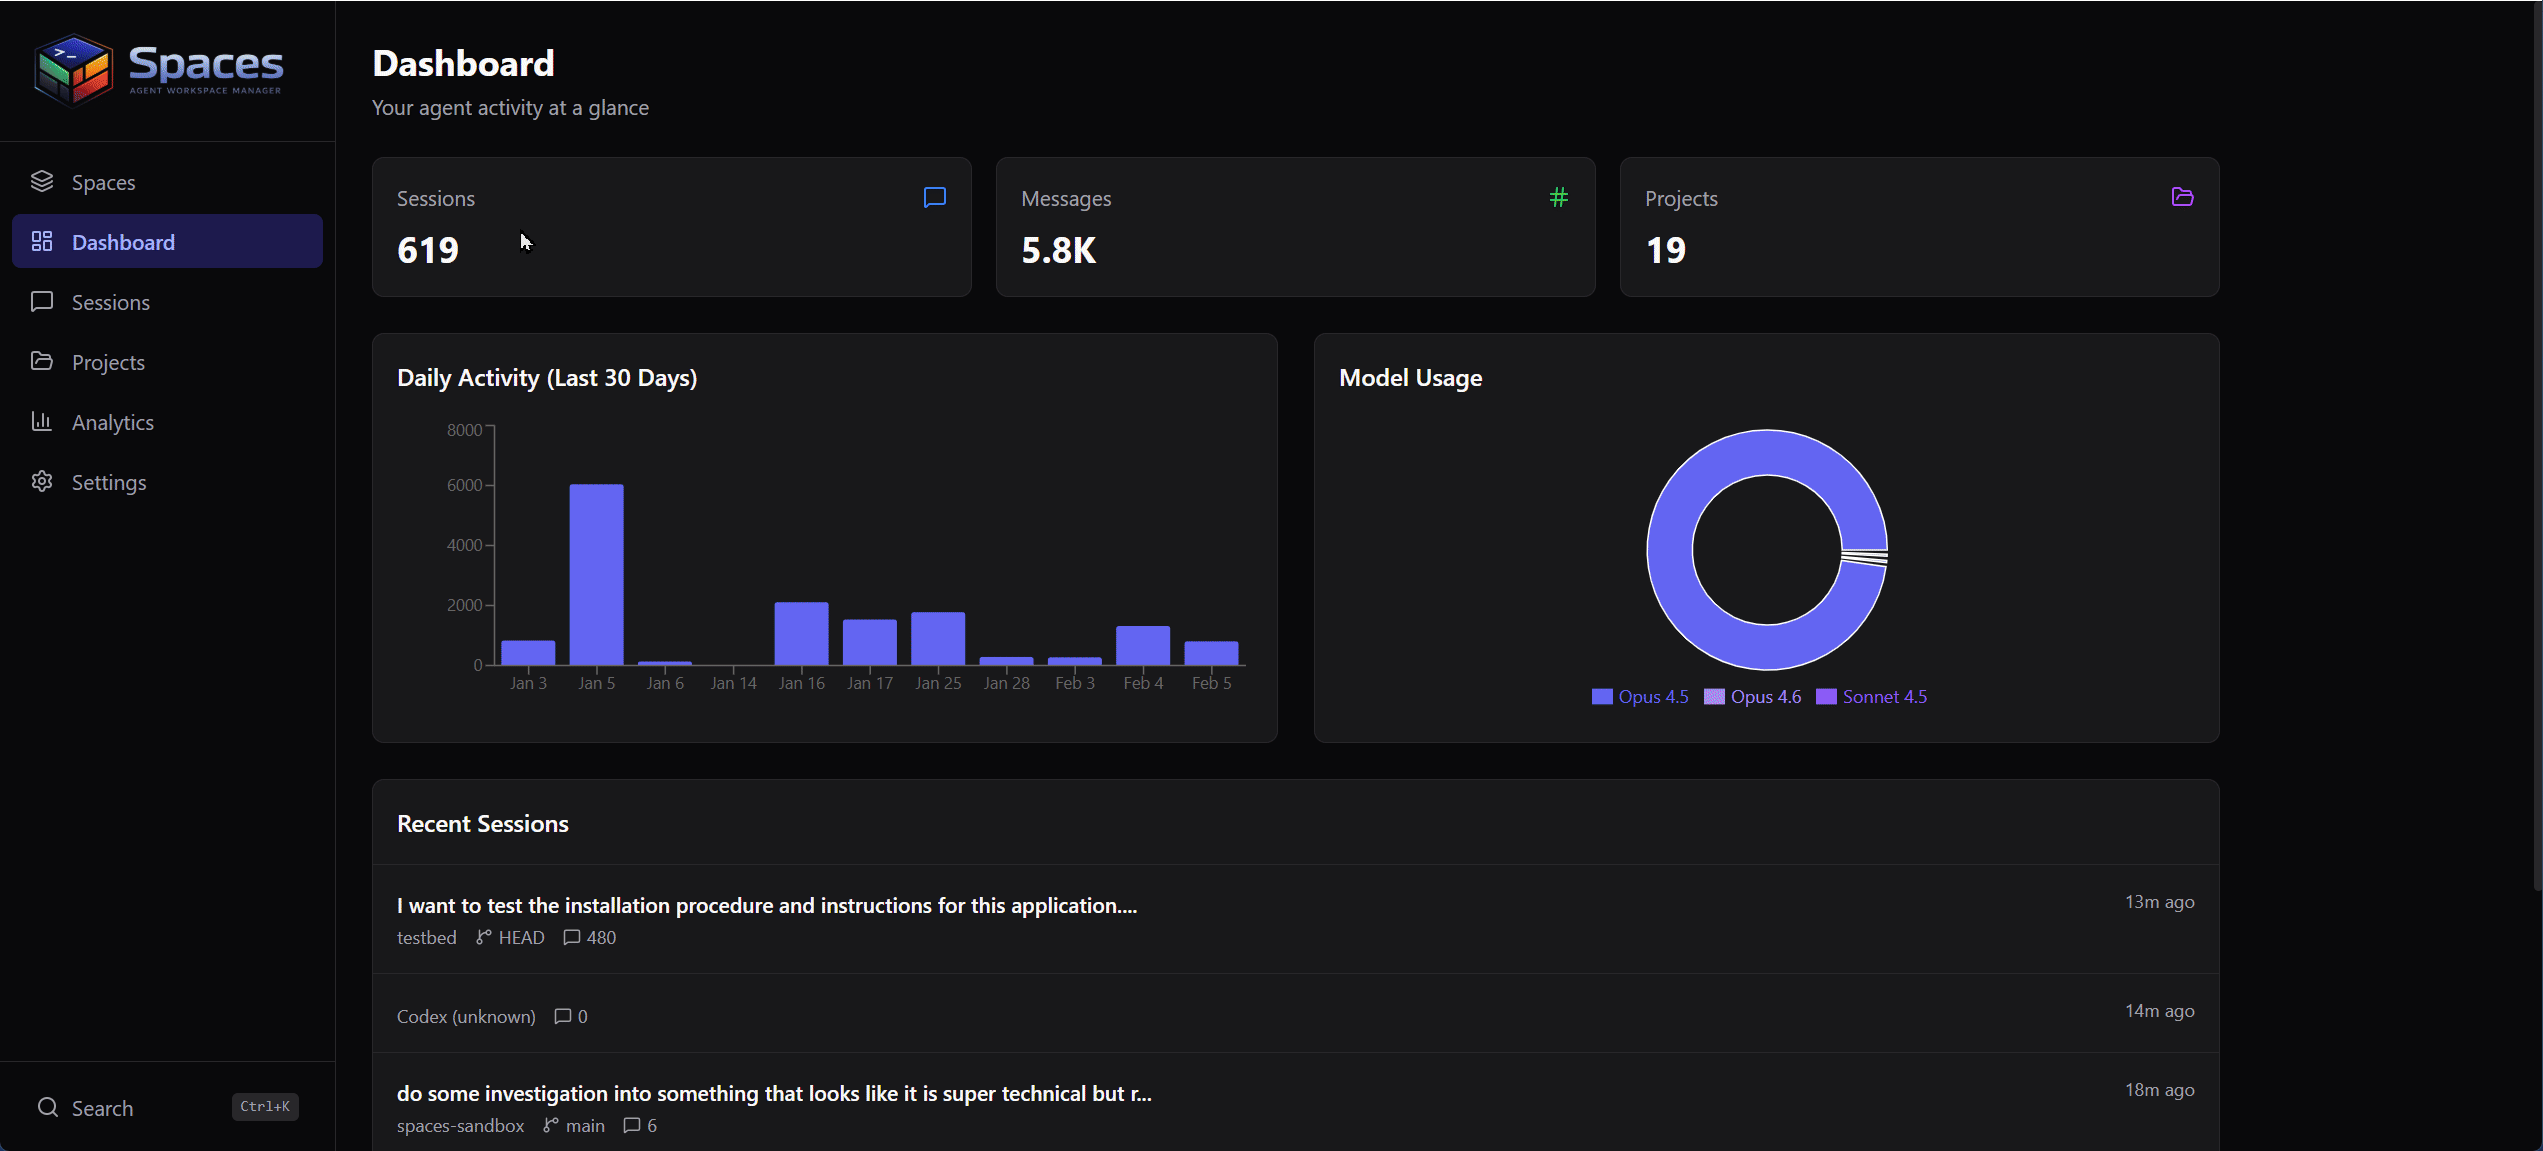Viewport: 2543px width, 1151px height.
Task: Click the Spaces layers icon in sidebar
Action: coord(42,181)
